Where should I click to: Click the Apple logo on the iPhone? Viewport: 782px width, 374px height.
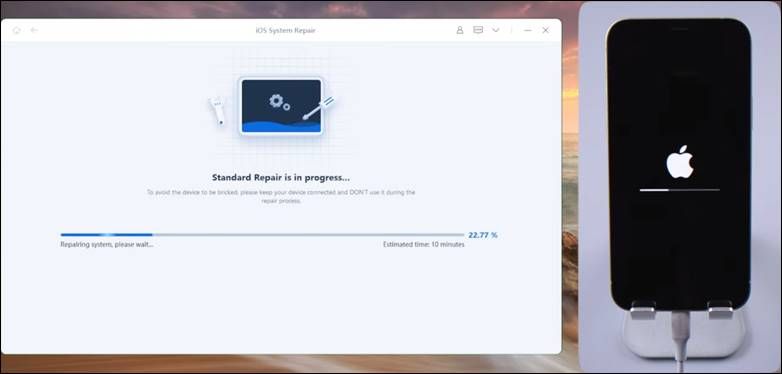tap(680, 162)
